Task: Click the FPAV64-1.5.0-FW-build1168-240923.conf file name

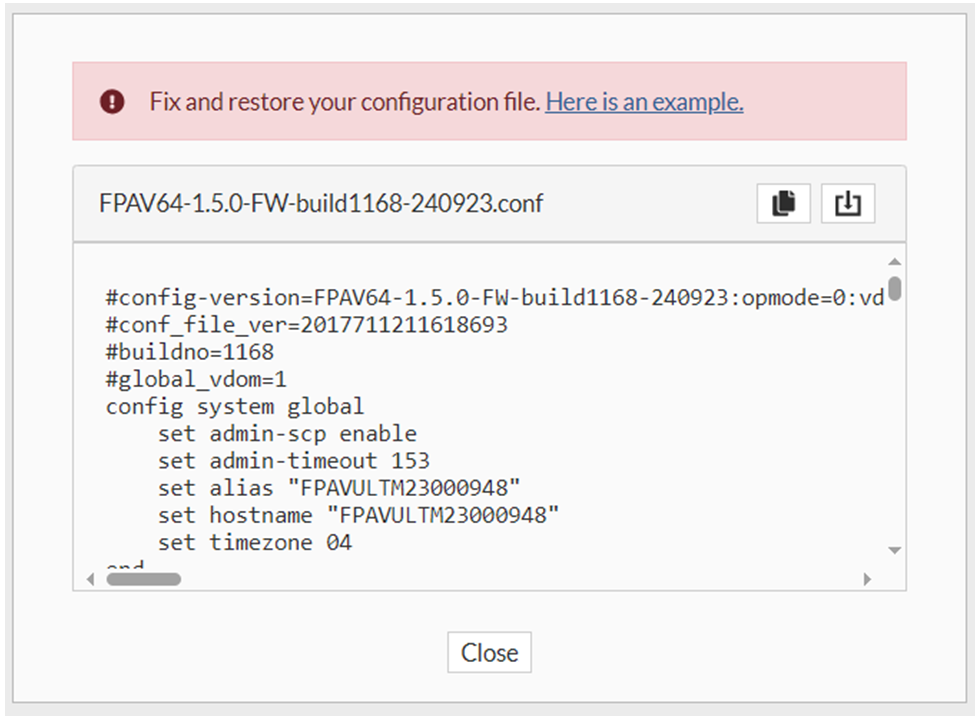Action: [x=321, y=203]
